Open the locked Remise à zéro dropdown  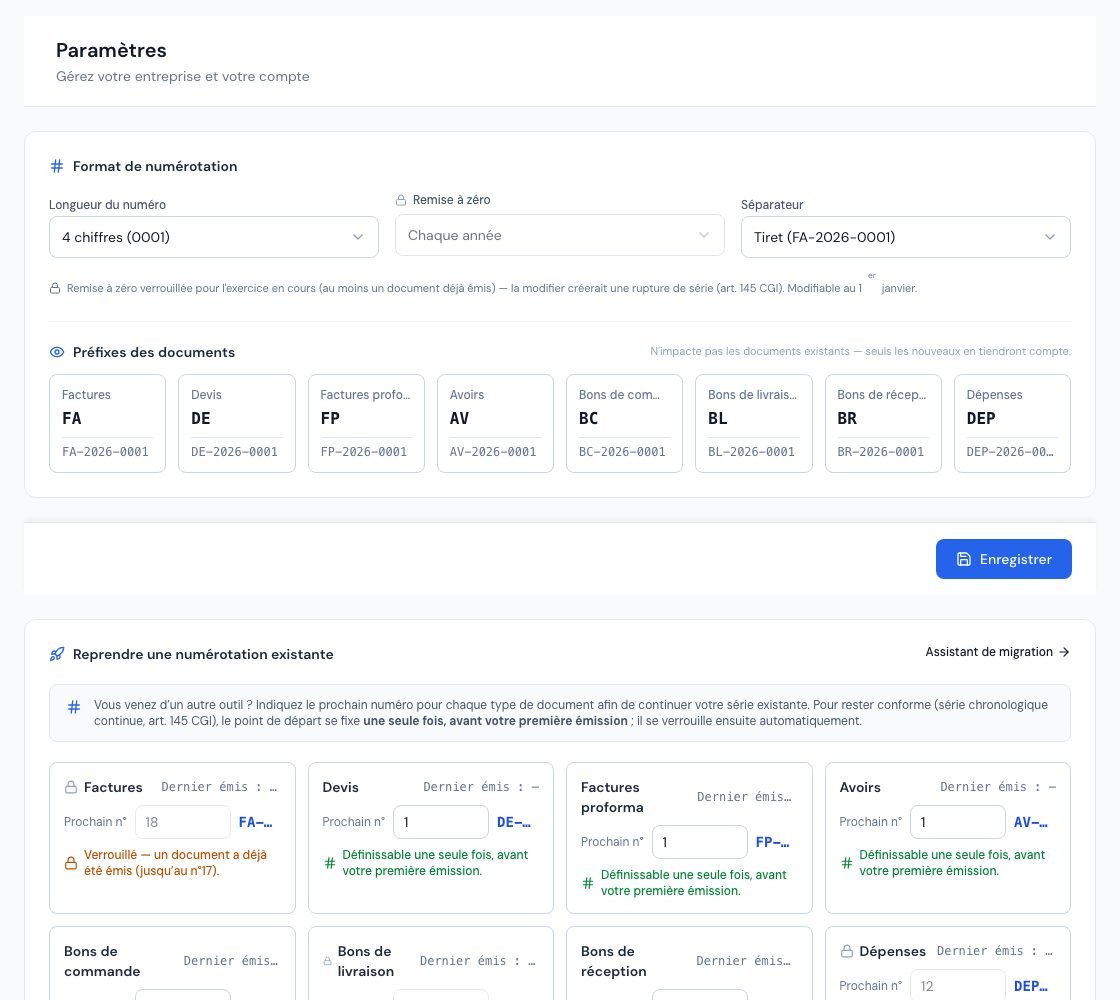point(559,235)
